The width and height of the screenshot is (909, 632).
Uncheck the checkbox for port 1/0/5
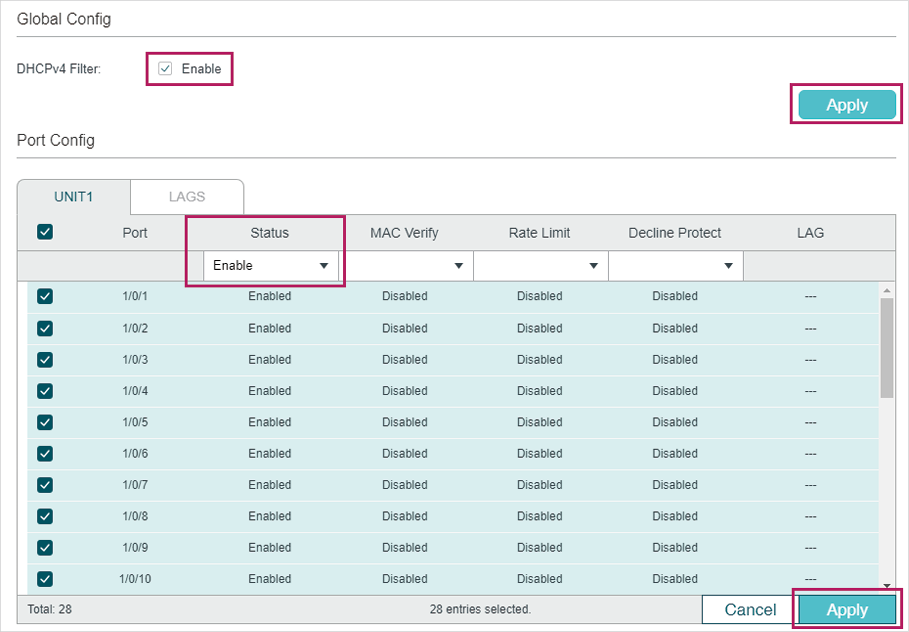(x=45, y=422)
